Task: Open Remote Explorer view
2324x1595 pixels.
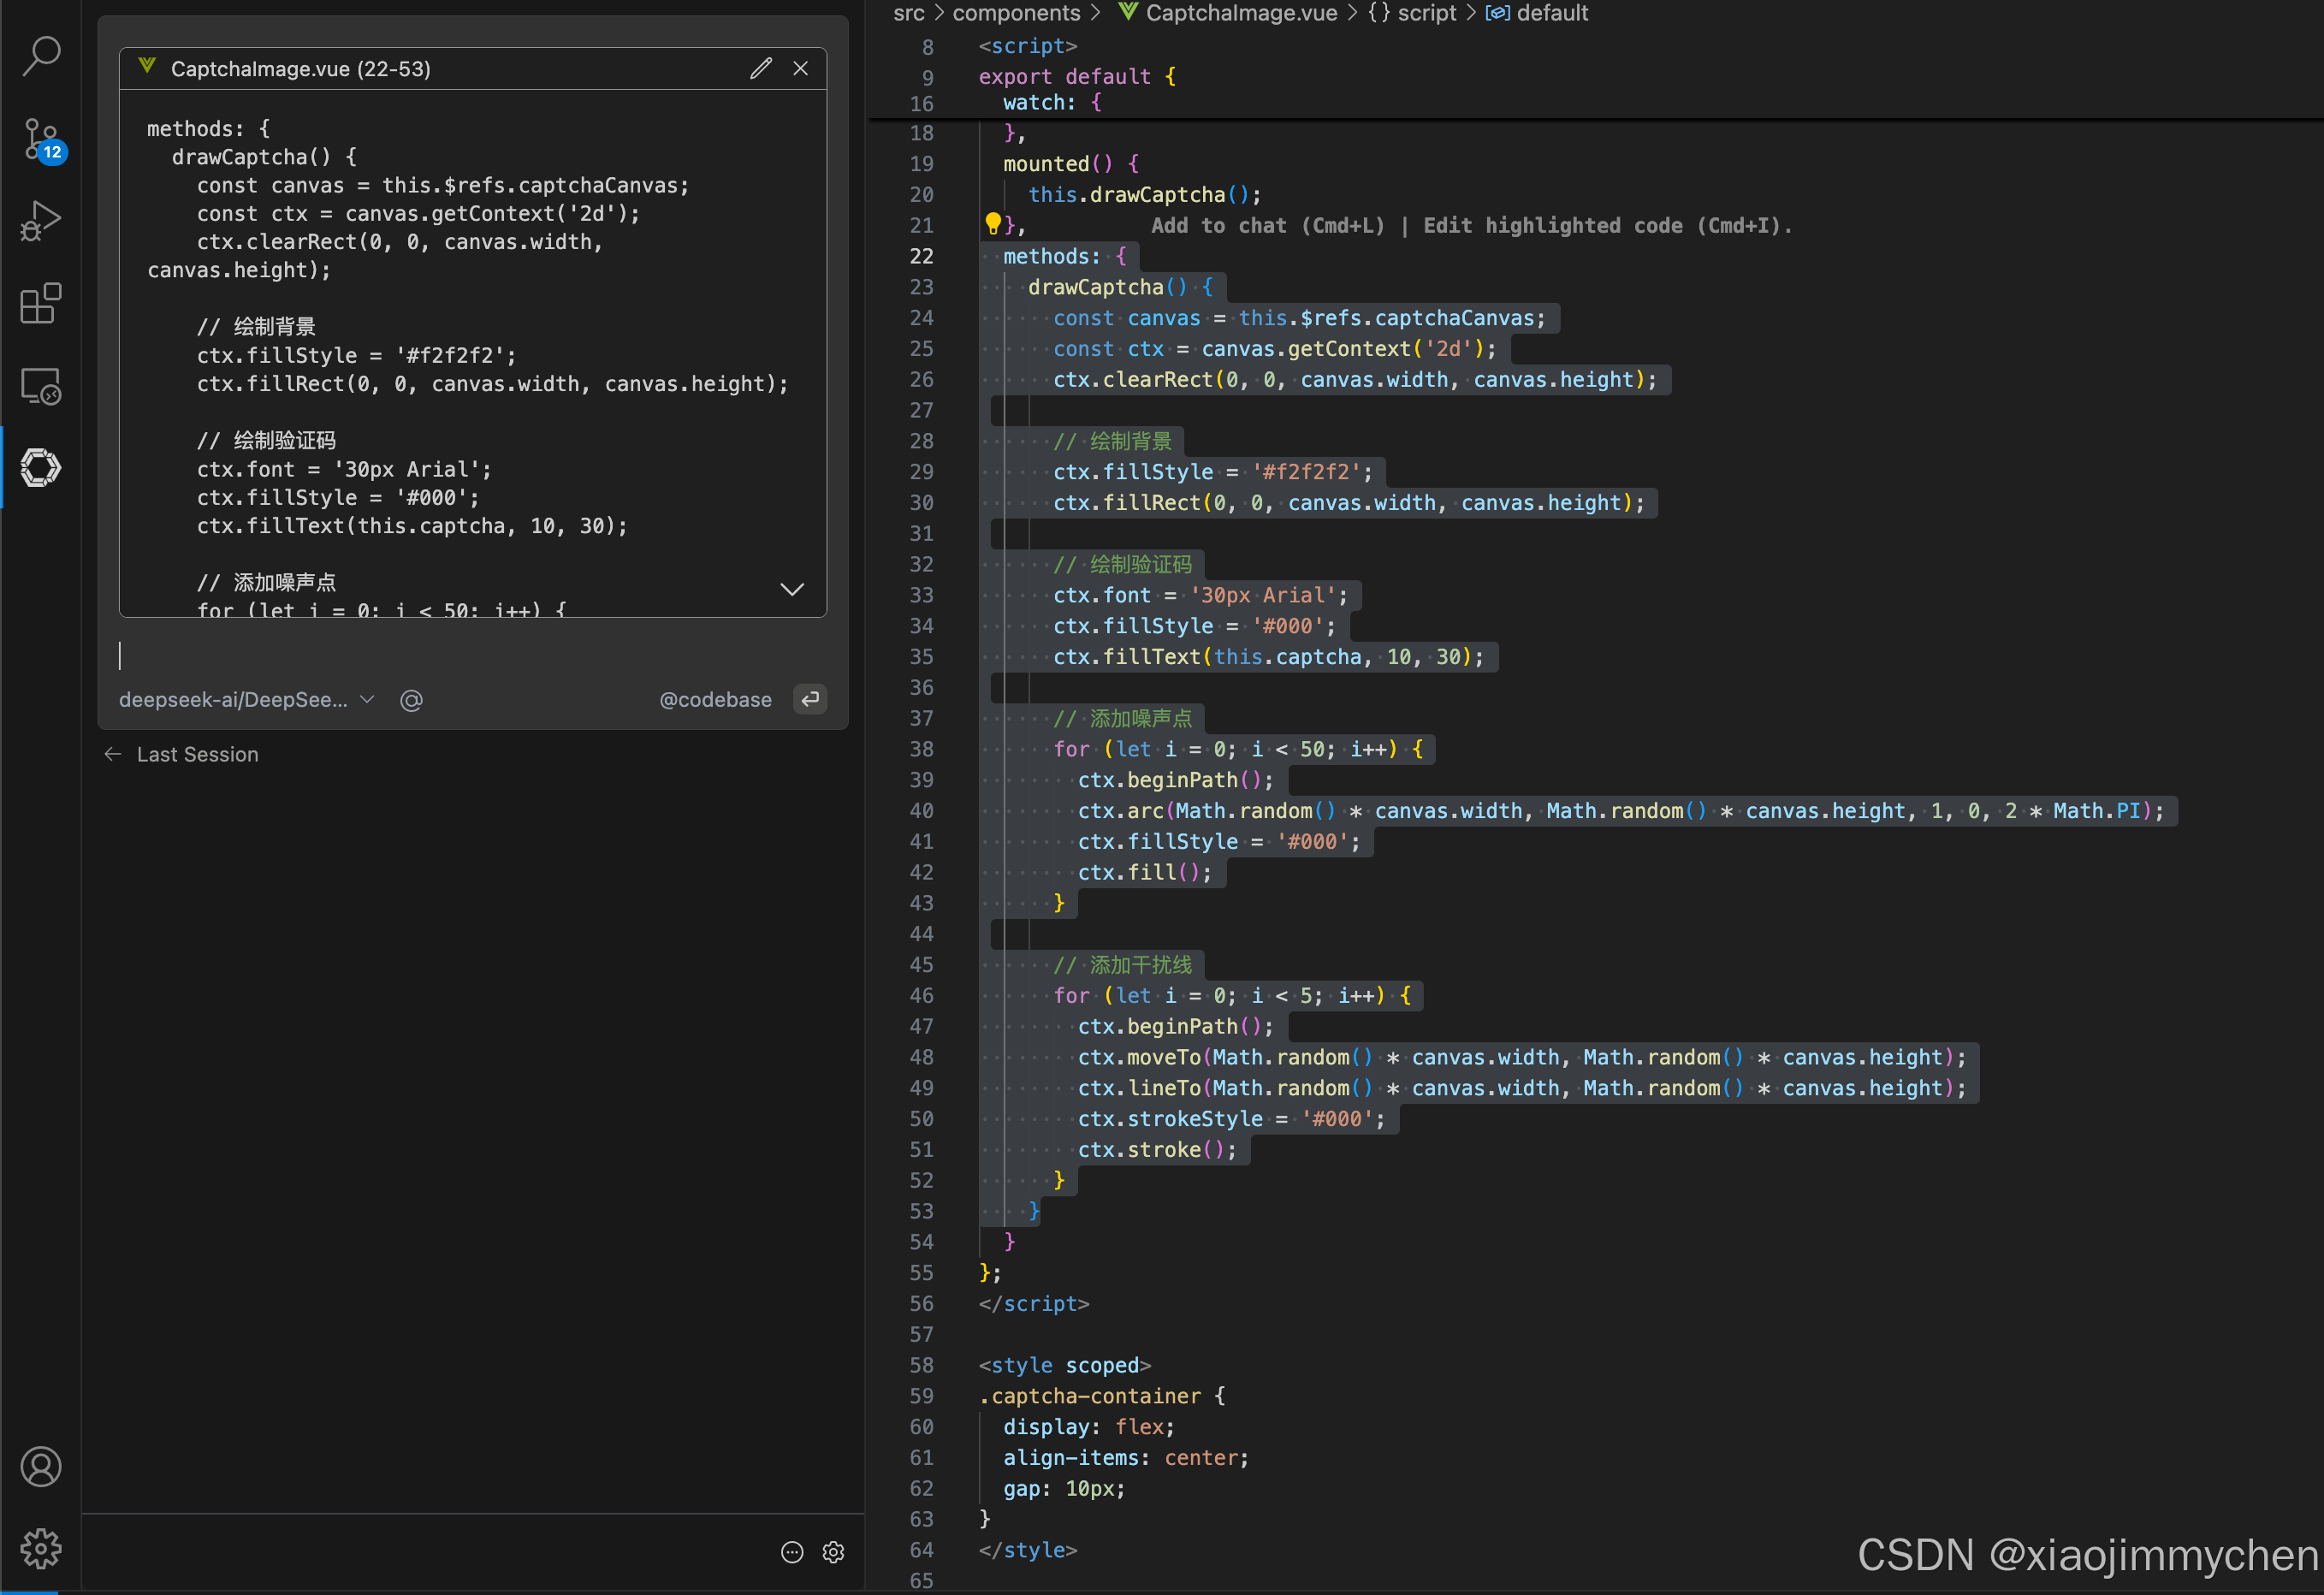Action: click(41, 385)
